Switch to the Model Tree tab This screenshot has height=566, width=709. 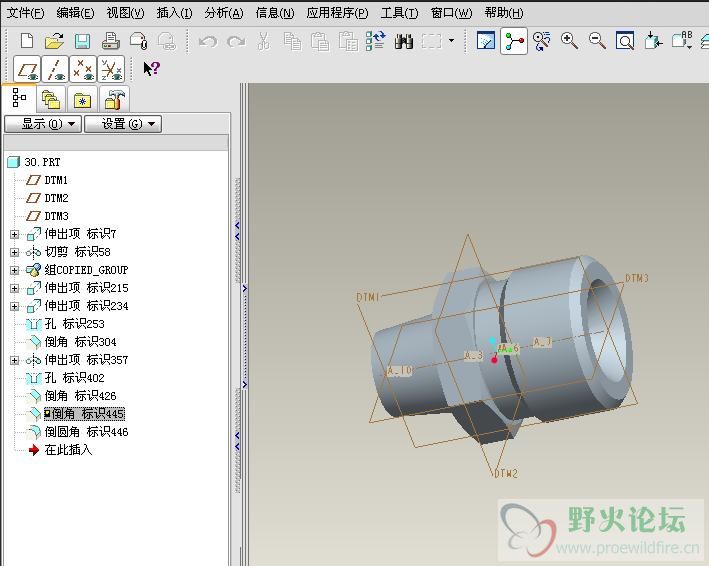[19, 98]
